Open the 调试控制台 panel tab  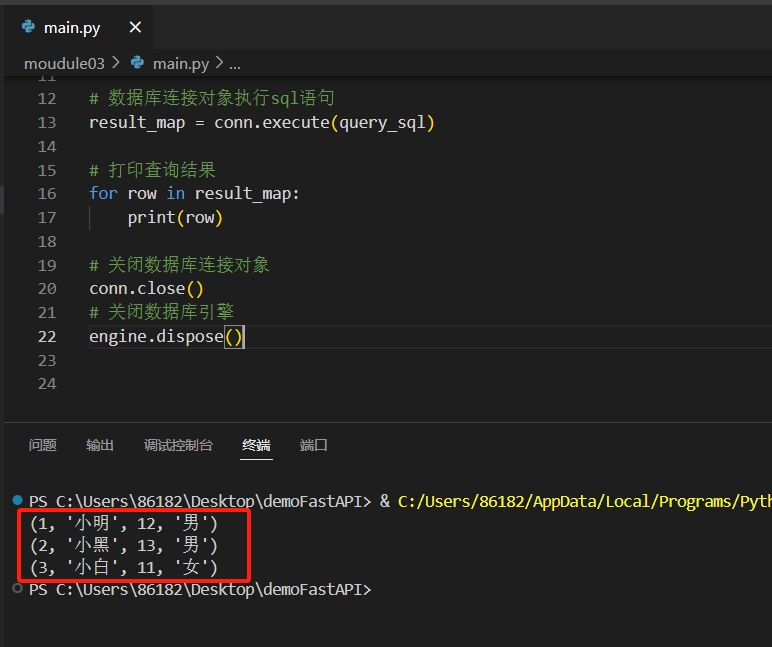[x=178, y=445]
